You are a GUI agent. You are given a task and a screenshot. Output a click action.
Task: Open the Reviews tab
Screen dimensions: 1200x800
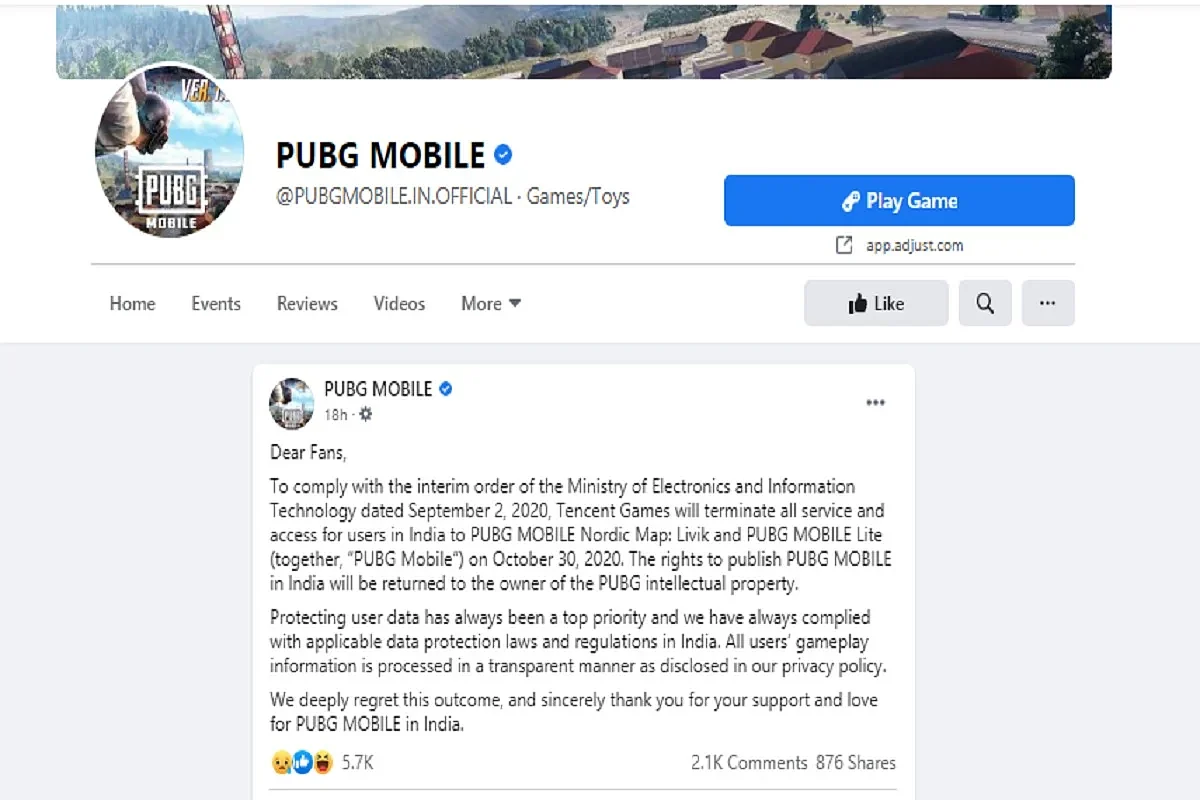tap(307, 303)
